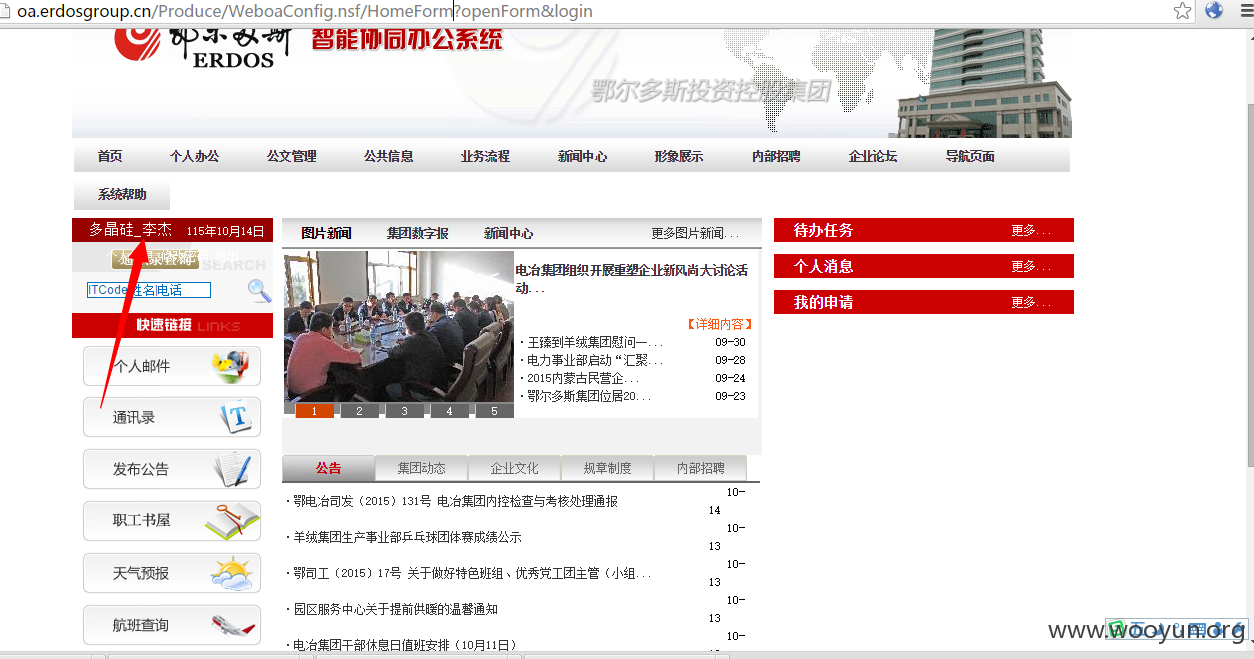Click 更多 link in 待办任务 header
This screenshot has width=1254, height=659.
coord(1031,230)
